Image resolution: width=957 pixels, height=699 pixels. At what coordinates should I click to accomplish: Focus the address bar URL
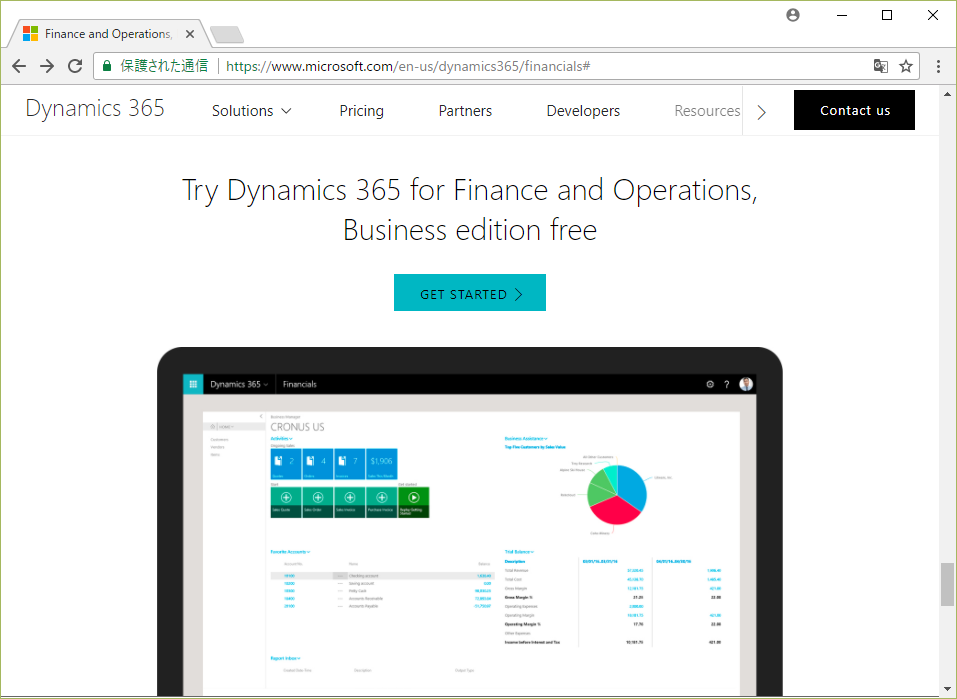point(408,66)
